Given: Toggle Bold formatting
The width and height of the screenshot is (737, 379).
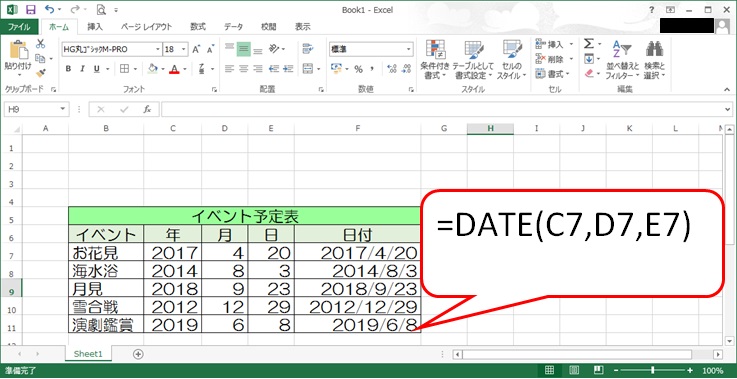Looking at the screenshot, I should click(x=68, y=69).
